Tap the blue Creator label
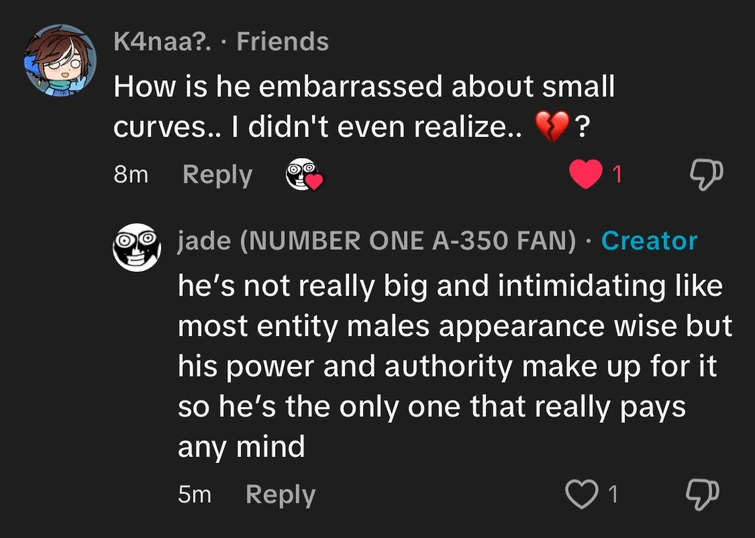 tap(649, 241)
